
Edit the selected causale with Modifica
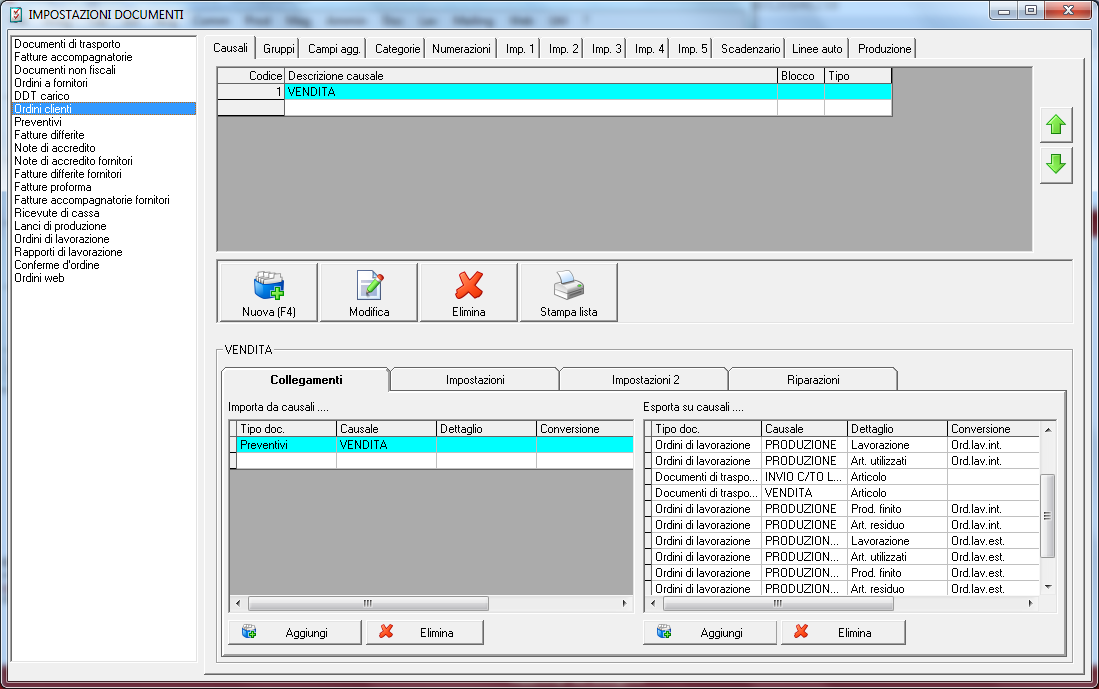tap(369, 292)
